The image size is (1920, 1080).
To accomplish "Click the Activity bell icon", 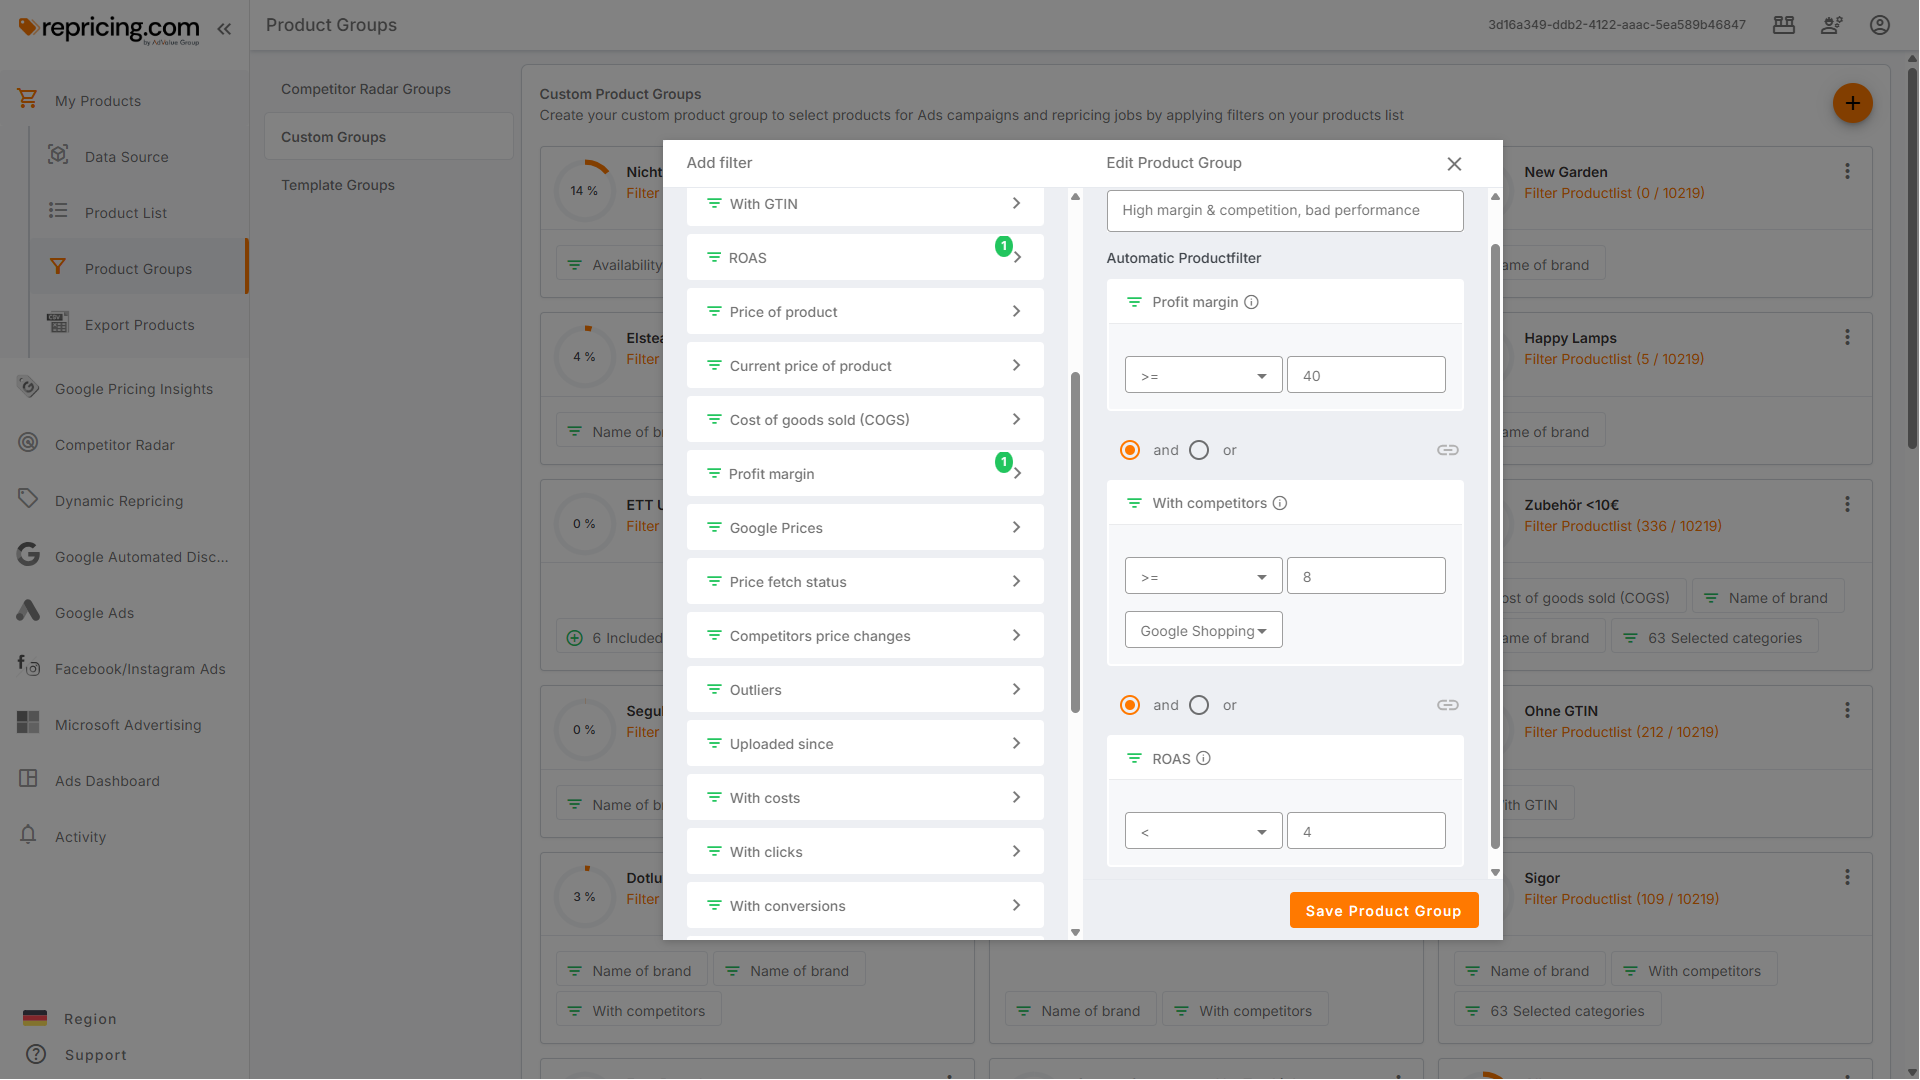I will (x=28, y=835).
